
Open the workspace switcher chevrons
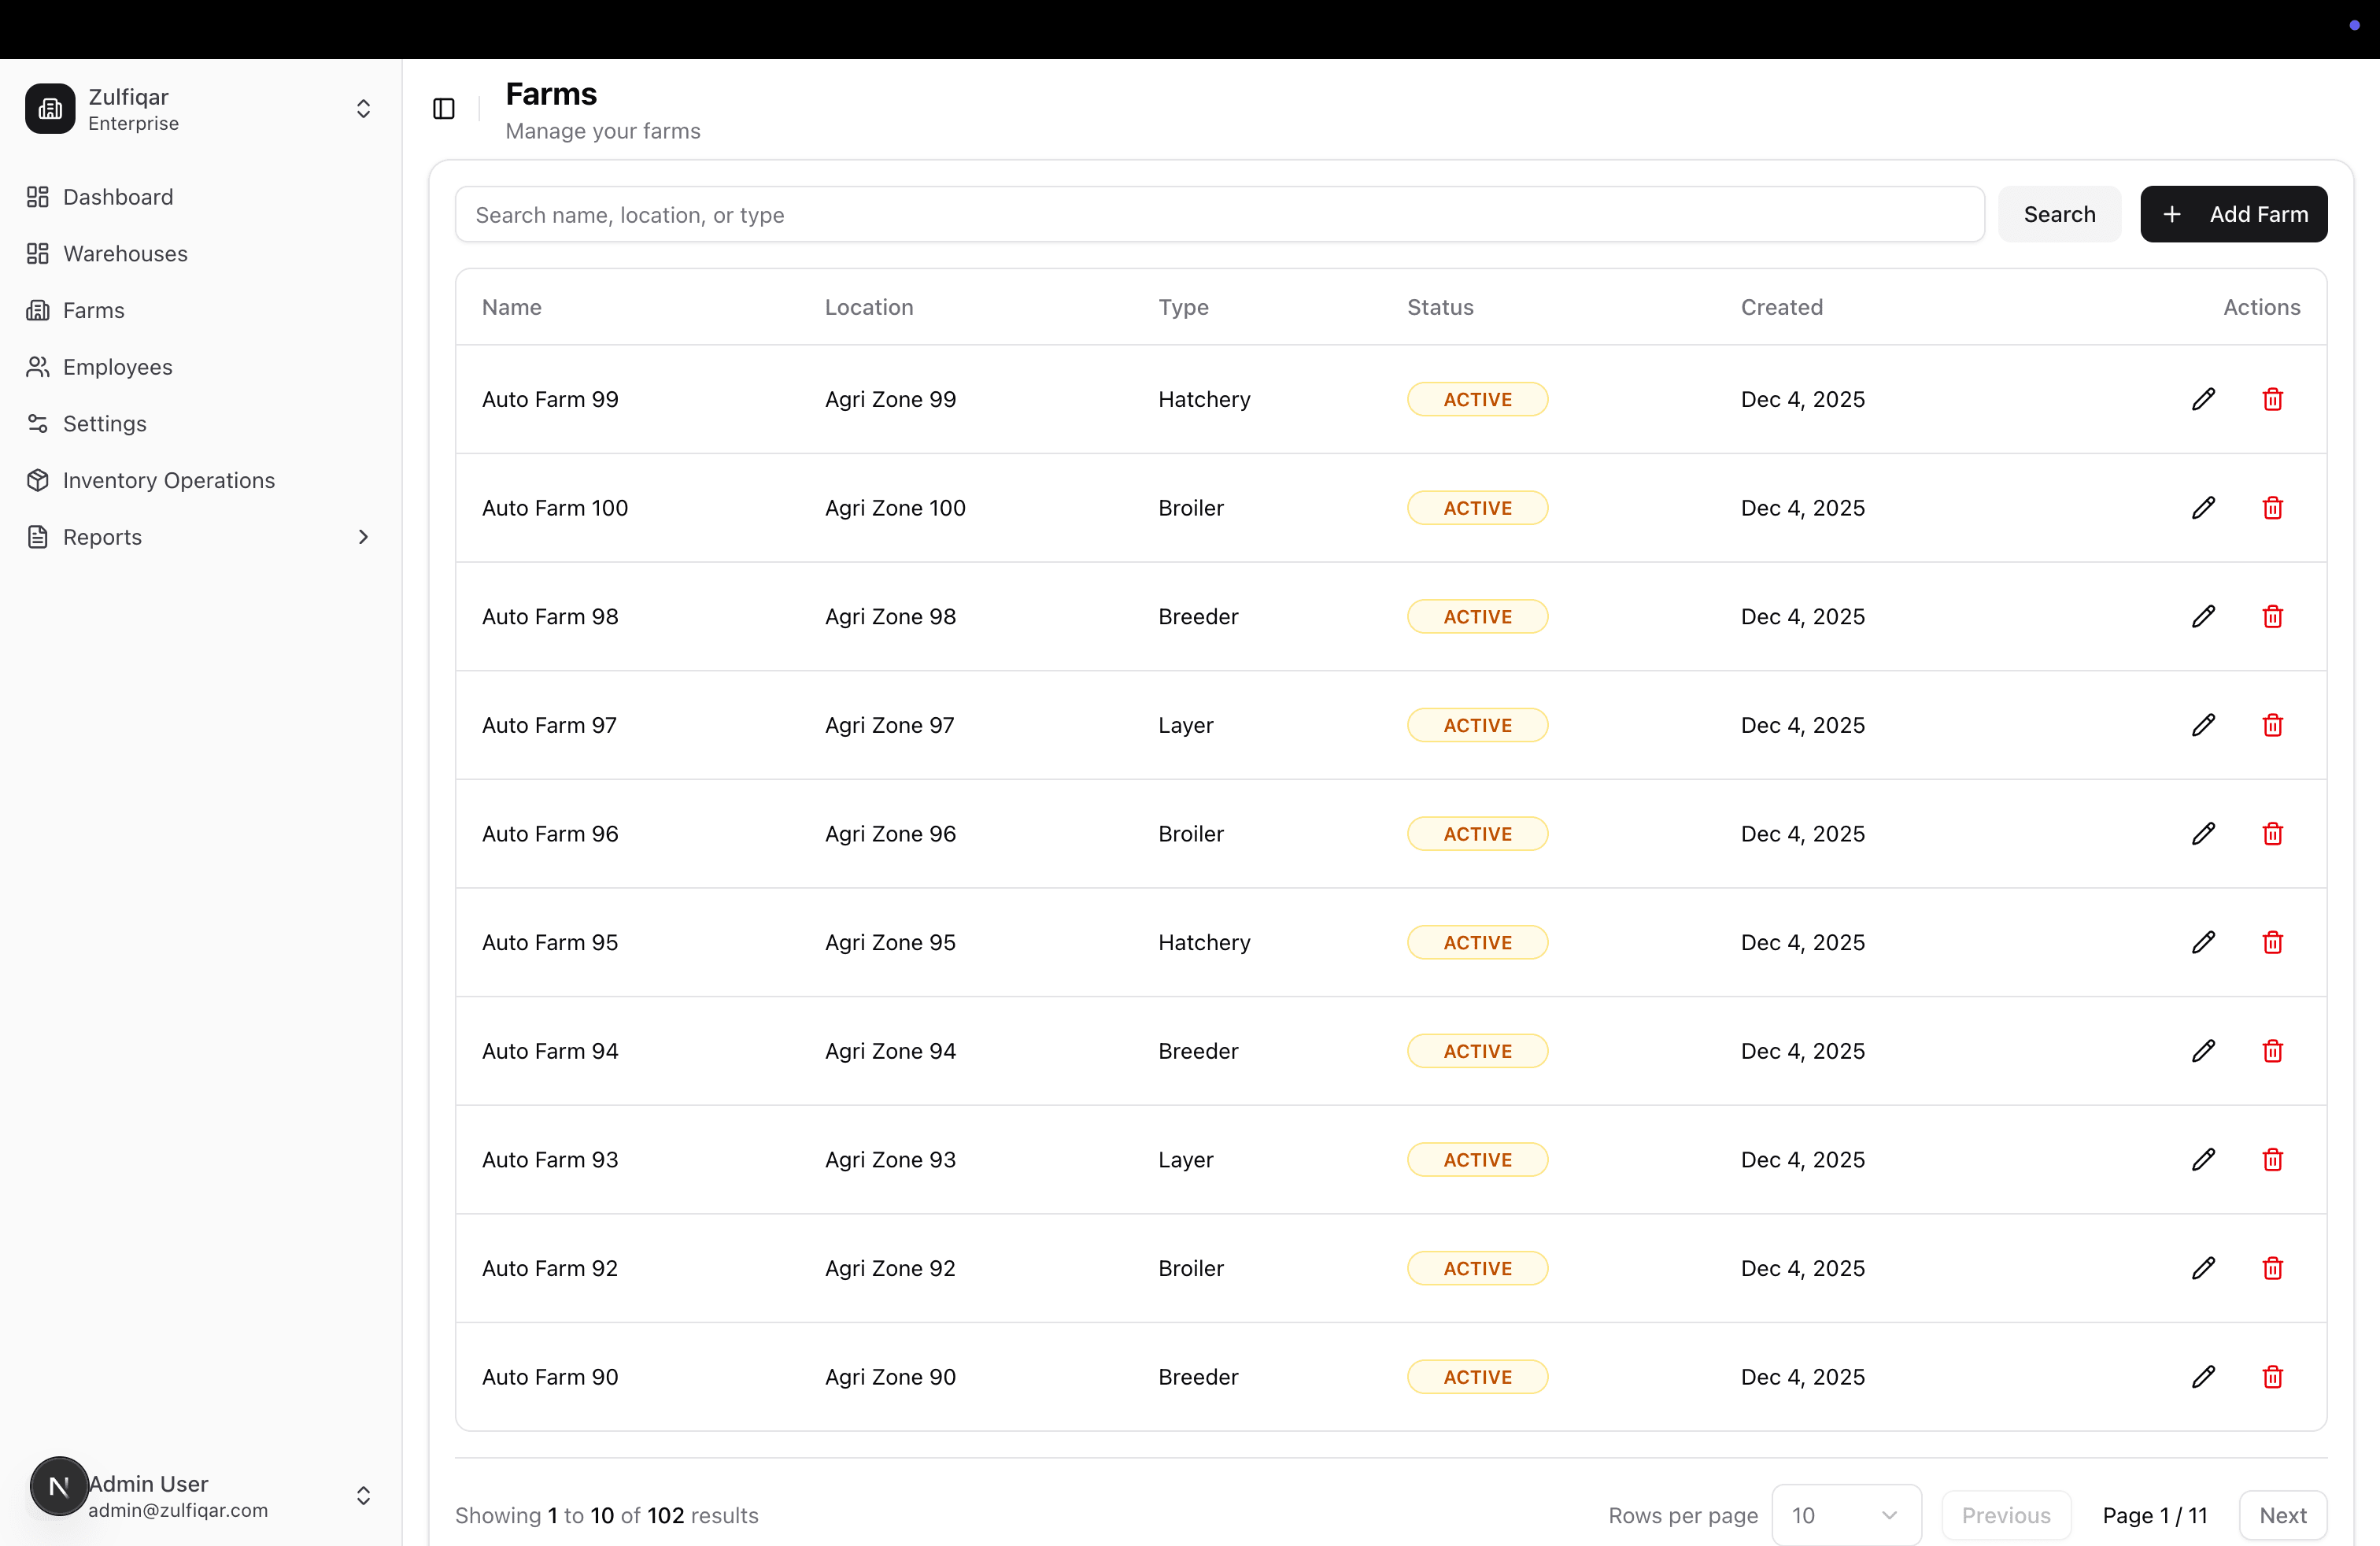click(x=364, y=108)
